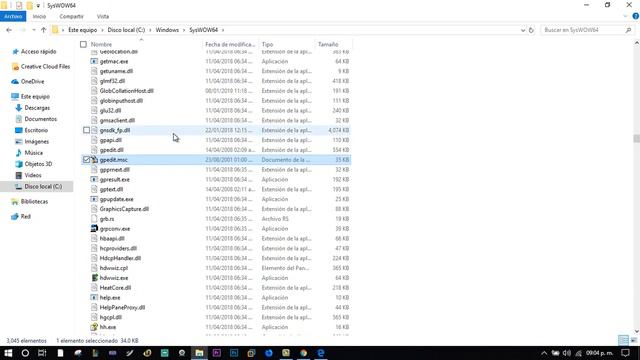
Task: Open the Explorer help question-mark icon
Action: click(x=636, y=16)
